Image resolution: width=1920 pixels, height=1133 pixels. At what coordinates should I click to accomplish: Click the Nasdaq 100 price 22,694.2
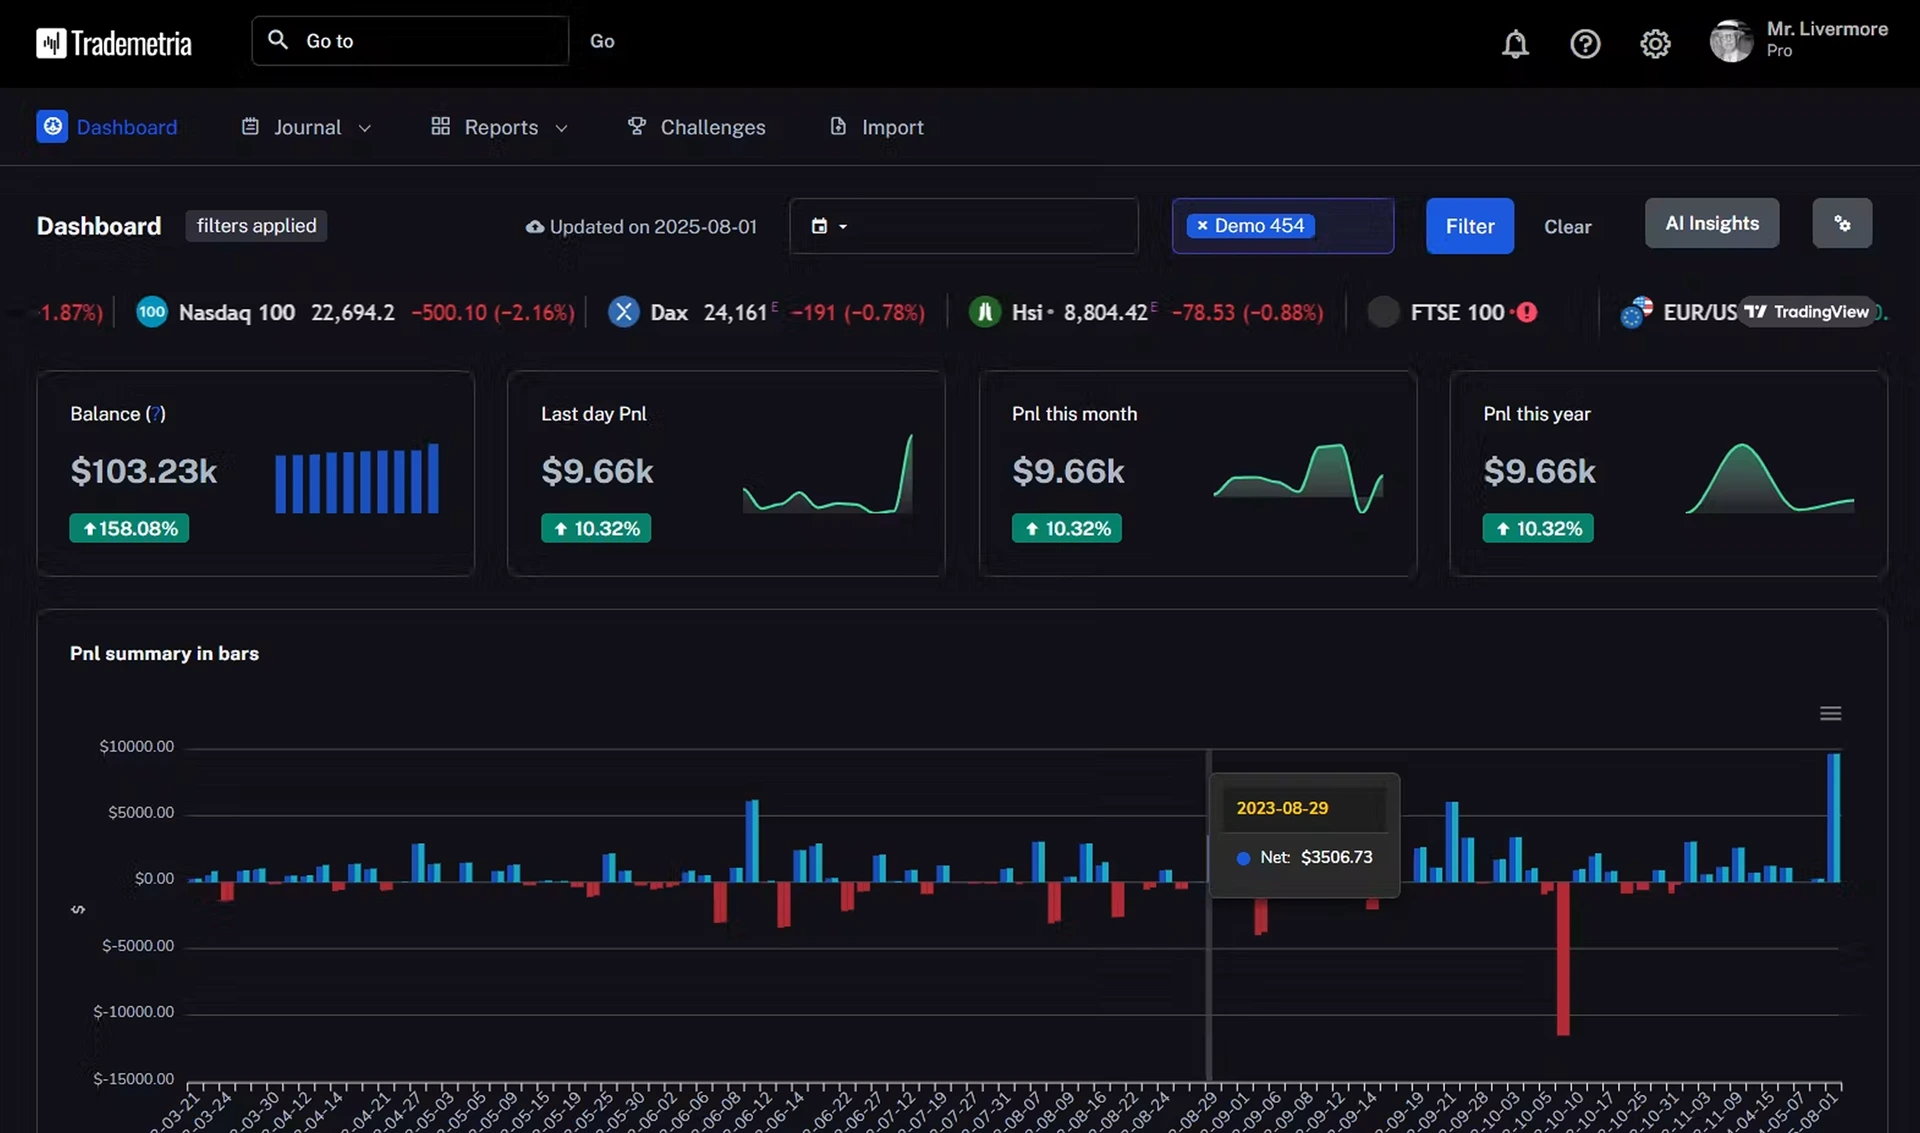352,312
